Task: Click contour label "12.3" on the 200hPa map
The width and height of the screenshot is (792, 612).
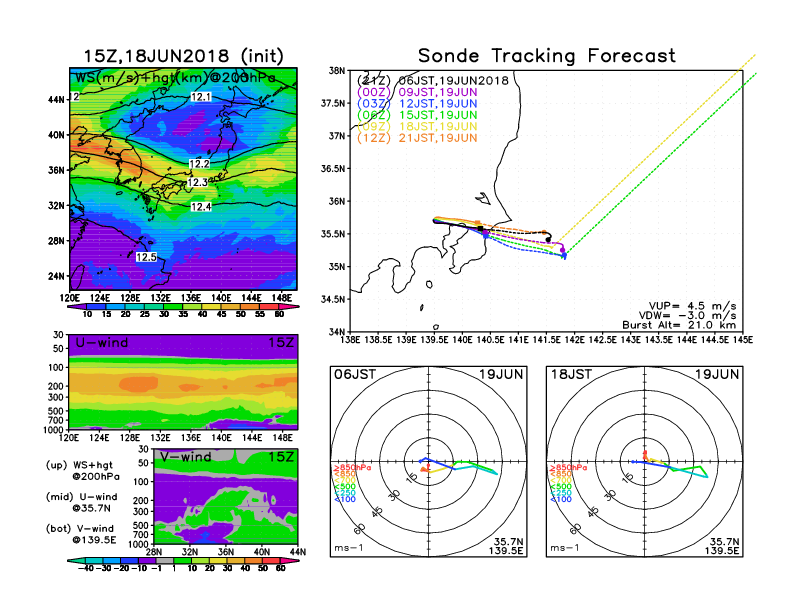Action: pos(197,182)
